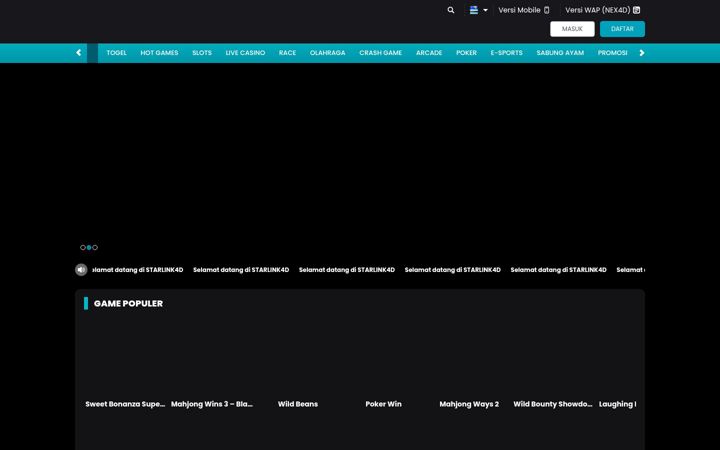The height and width of the screenshot is (450, 720).
Task: Select the third banner slide dot
Action: [95, 248]
